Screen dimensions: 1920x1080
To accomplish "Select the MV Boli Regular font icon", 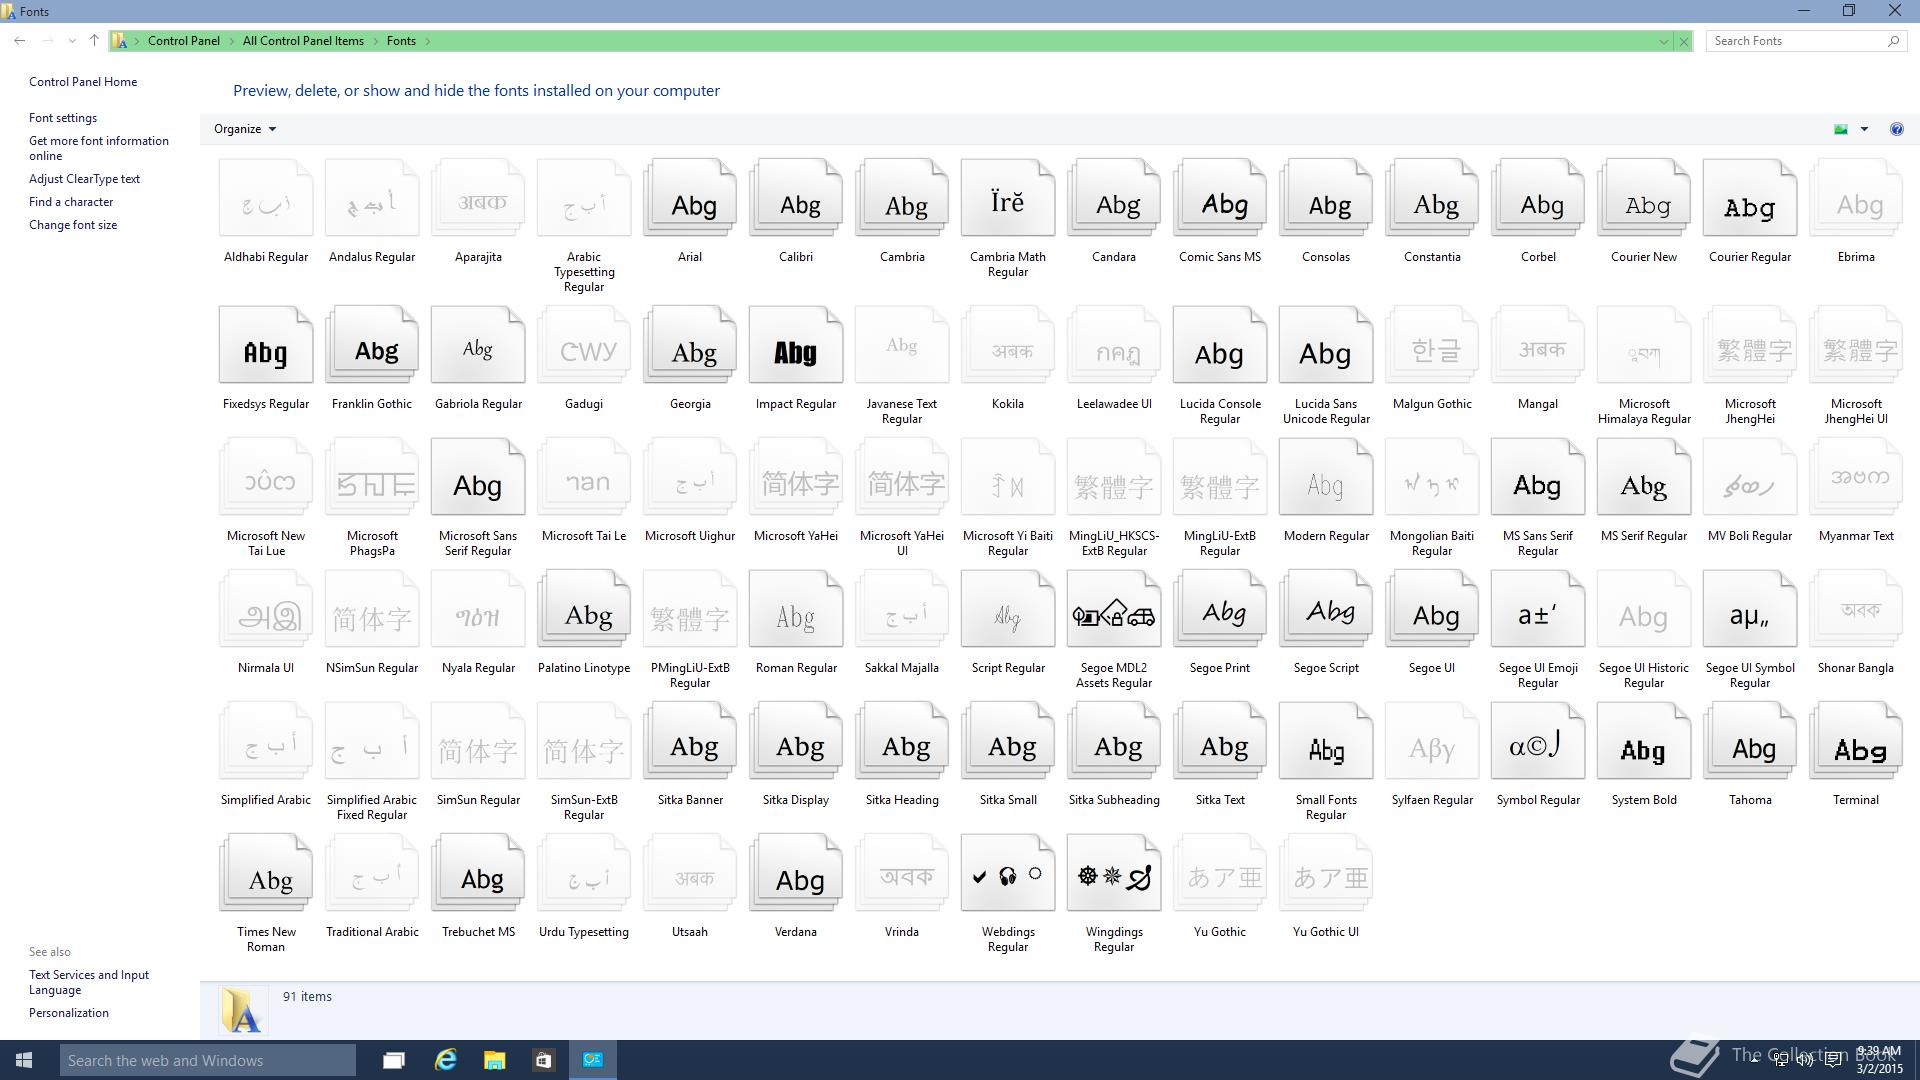I will (1750, 477).
